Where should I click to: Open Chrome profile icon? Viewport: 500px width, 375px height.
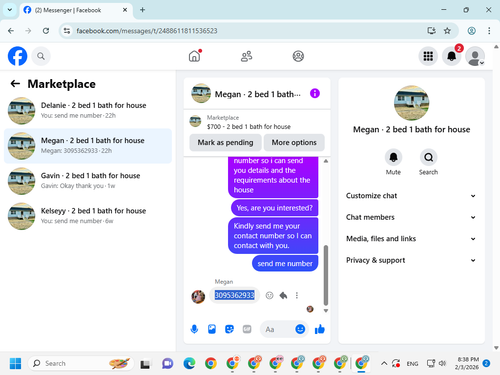click(471, 31)
